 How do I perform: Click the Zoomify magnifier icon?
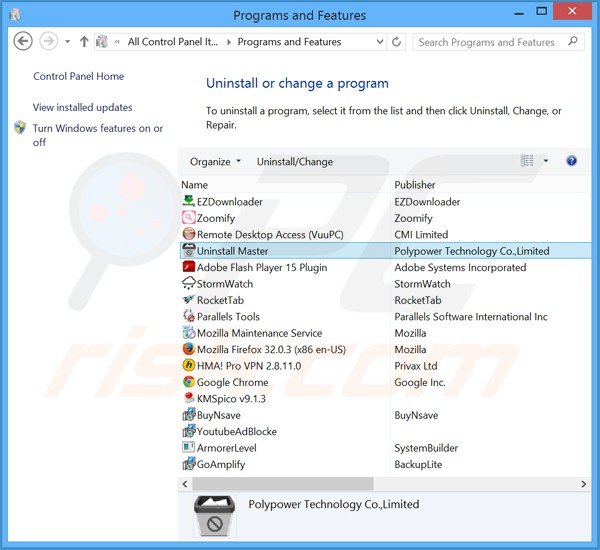(188, 218)
